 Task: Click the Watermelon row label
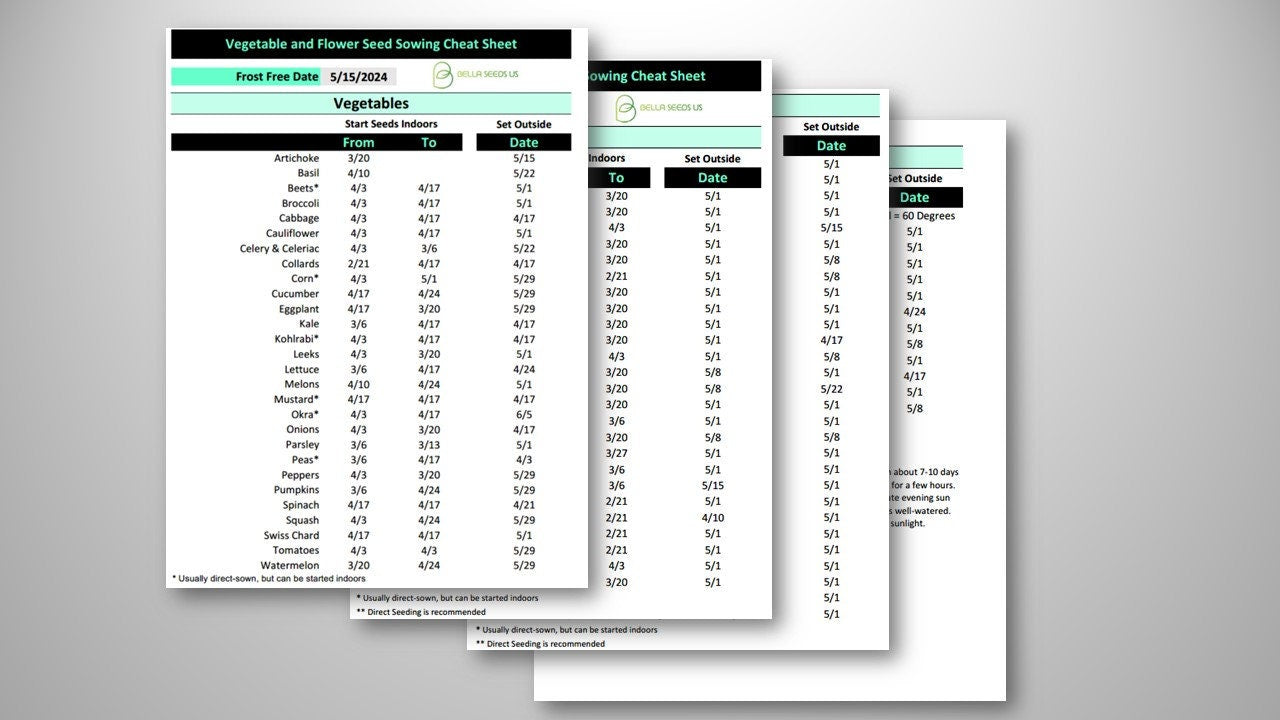coord(290,565)
